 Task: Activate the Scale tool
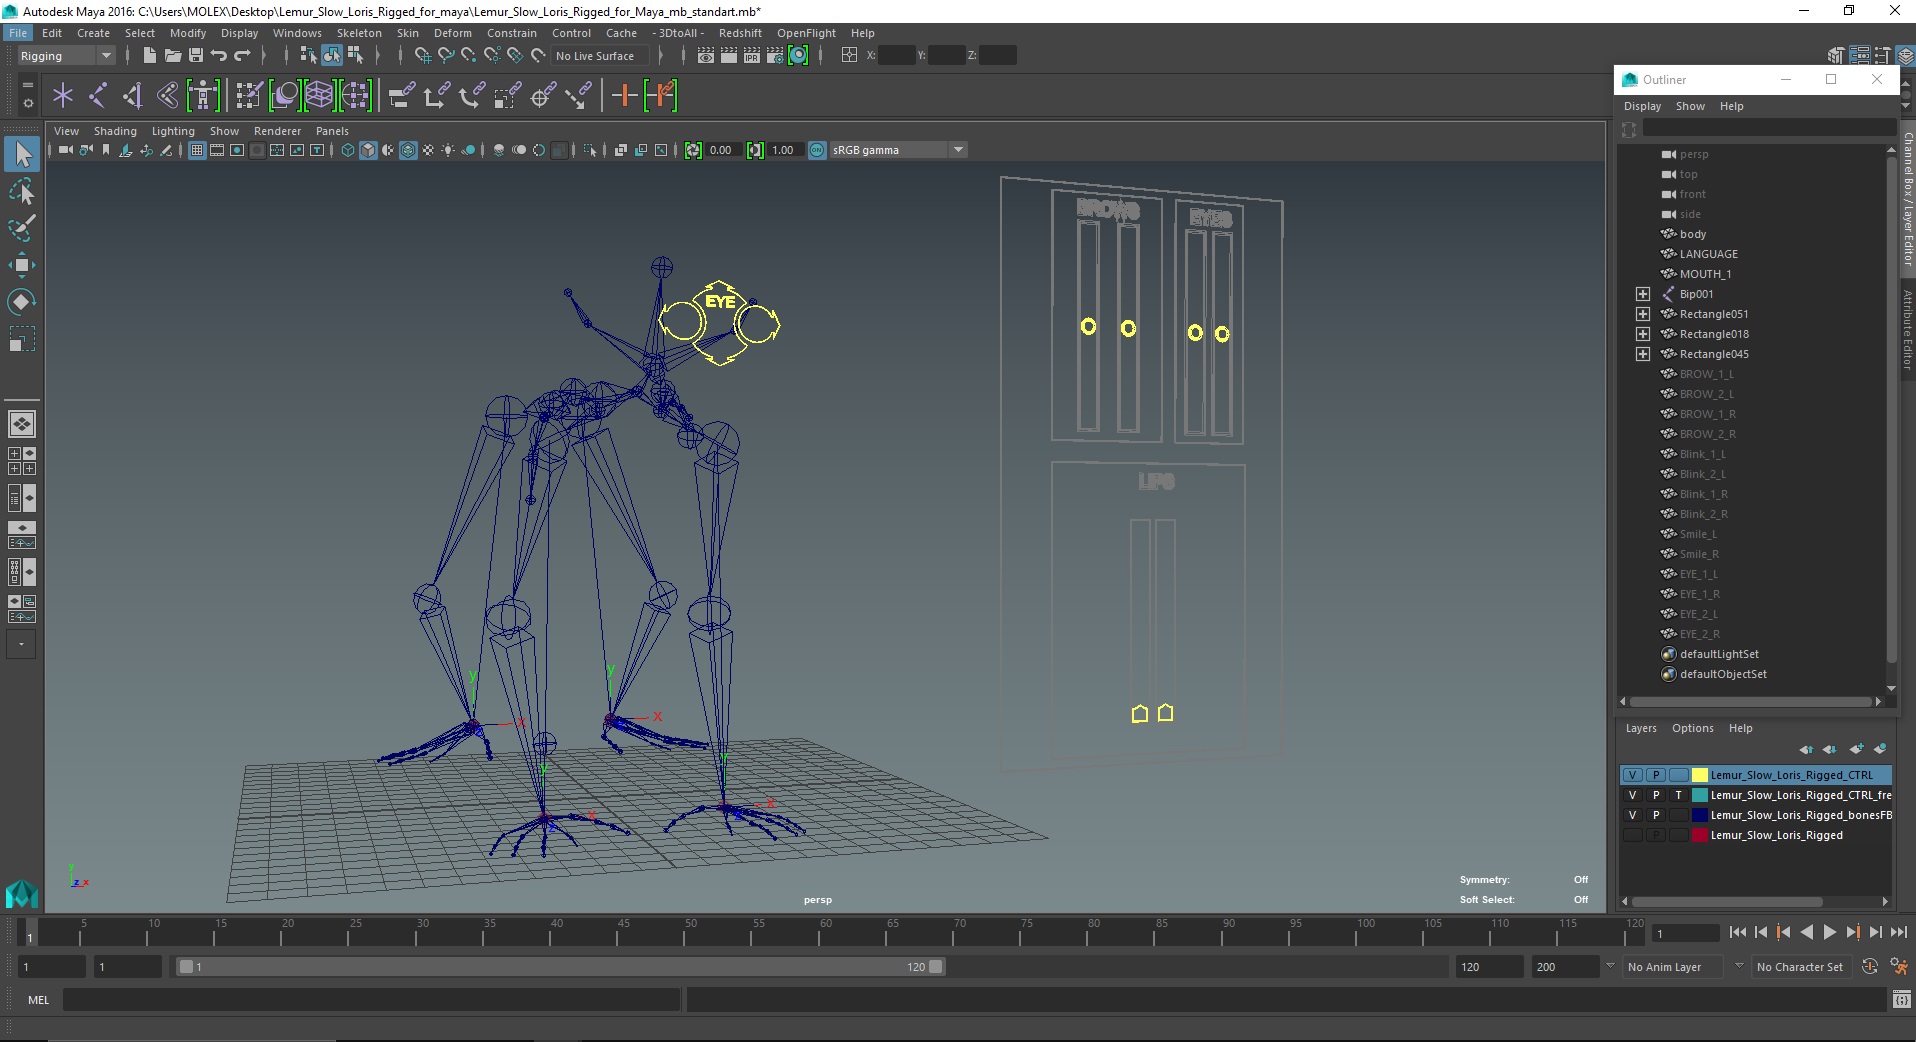(x=22, y=339)
